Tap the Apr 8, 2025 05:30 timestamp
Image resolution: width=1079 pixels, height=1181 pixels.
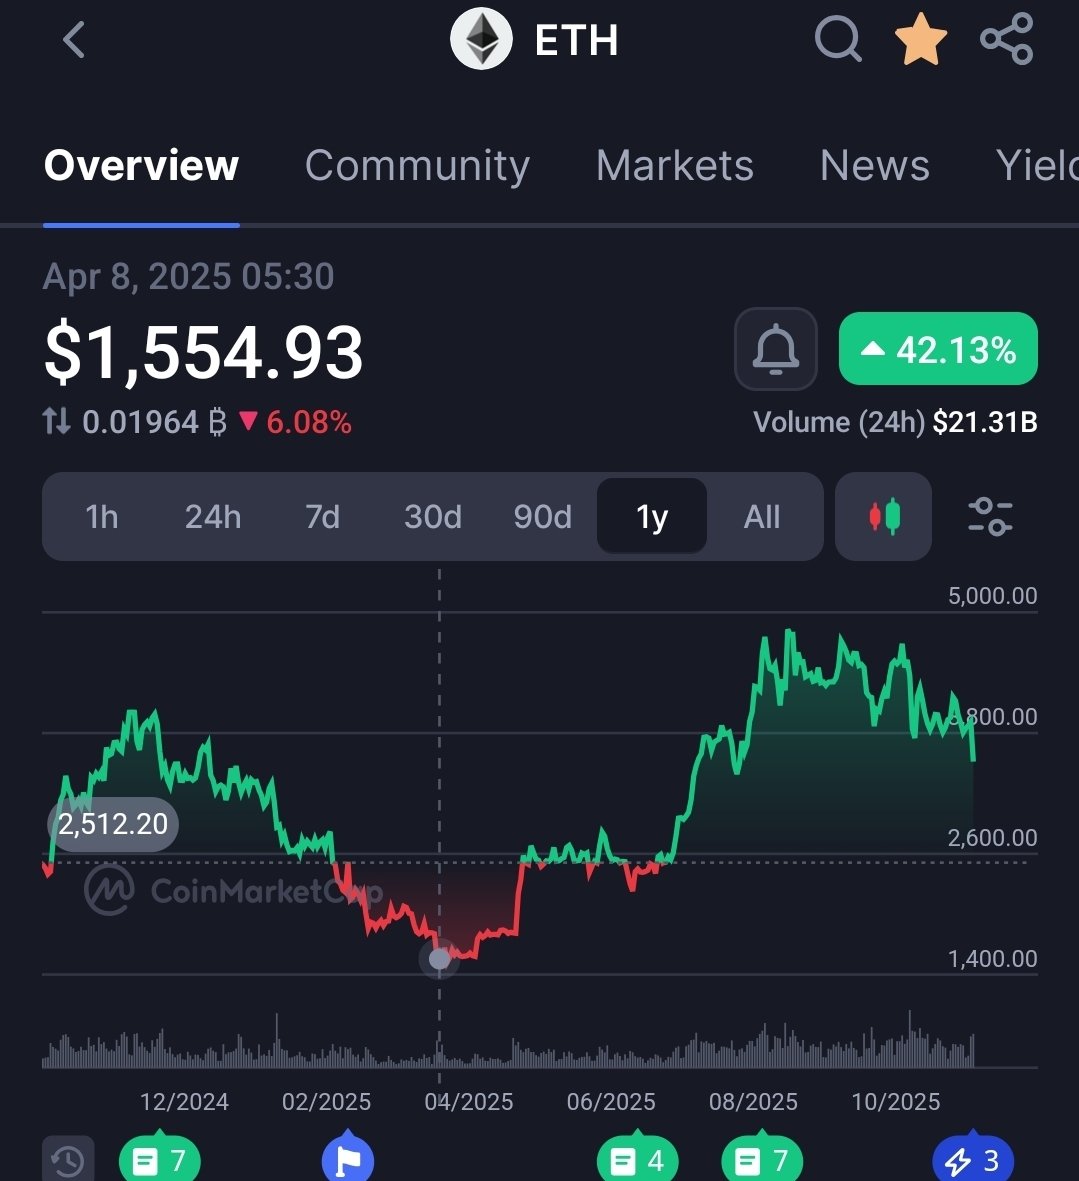188,276
